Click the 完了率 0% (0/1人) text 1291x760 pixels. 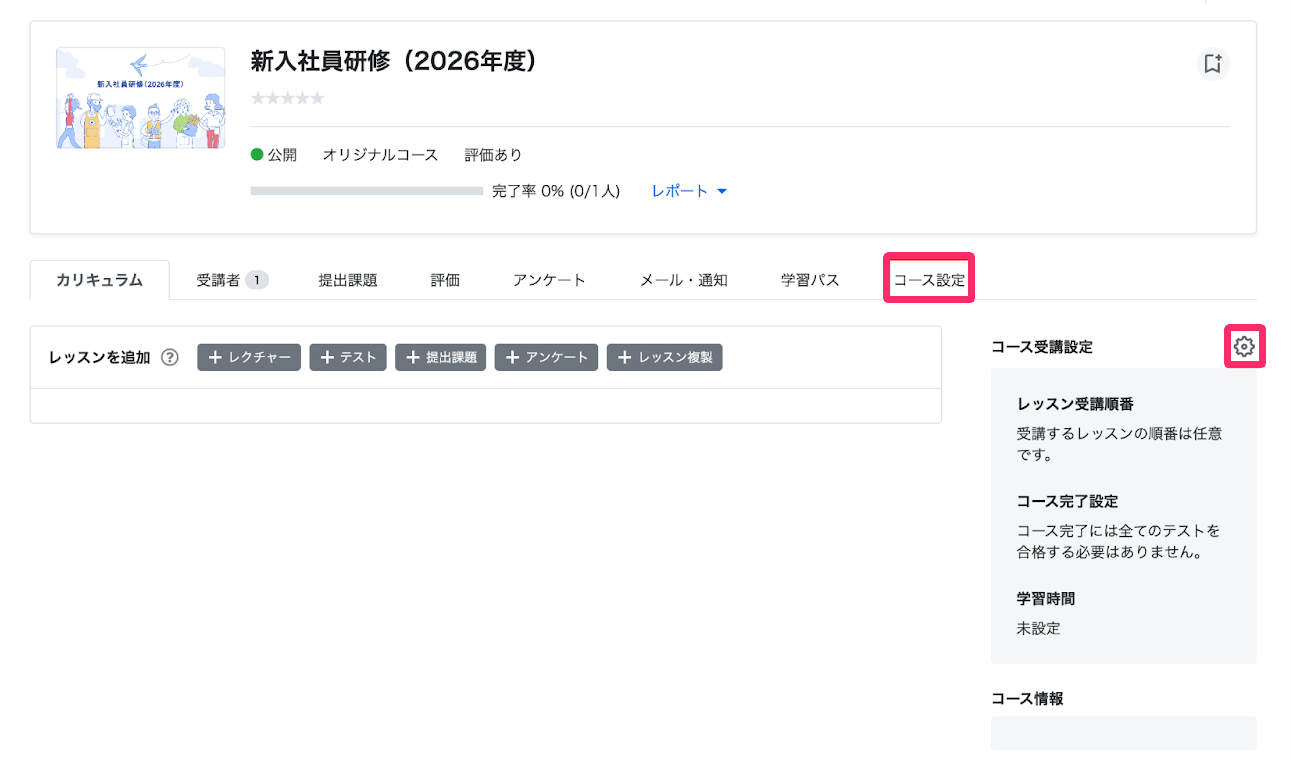click(x=556, y=190)
